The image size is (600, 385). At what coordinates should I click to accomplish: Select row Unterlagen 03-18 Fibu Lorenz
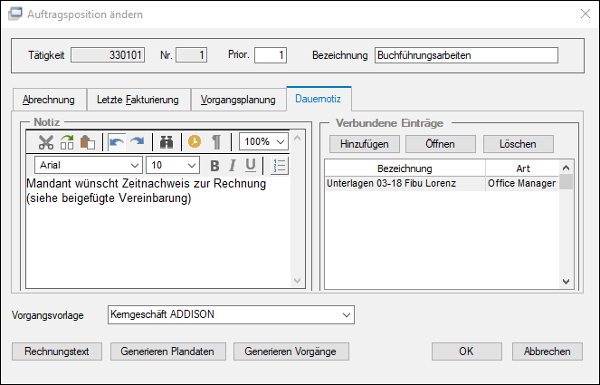click(442, 184)
